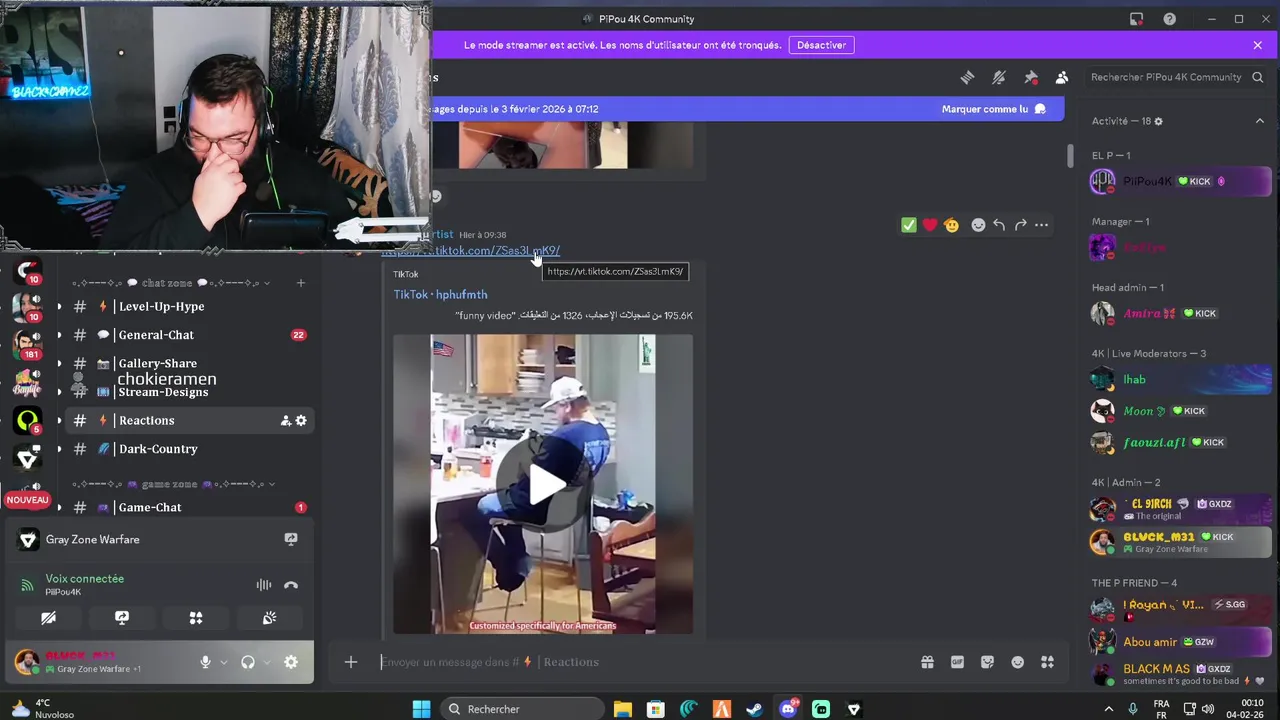Start an activity in voice panel
Viewport: 1280px width, 720px height.
coord(196,618)
